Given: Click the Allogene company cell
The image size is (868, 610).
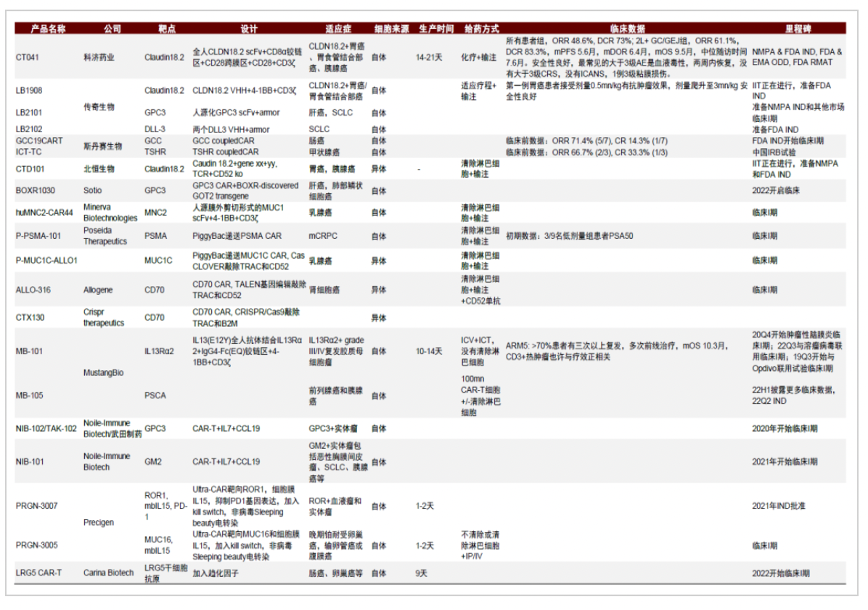Looking at the screenshot, I should tap(98, 290).
